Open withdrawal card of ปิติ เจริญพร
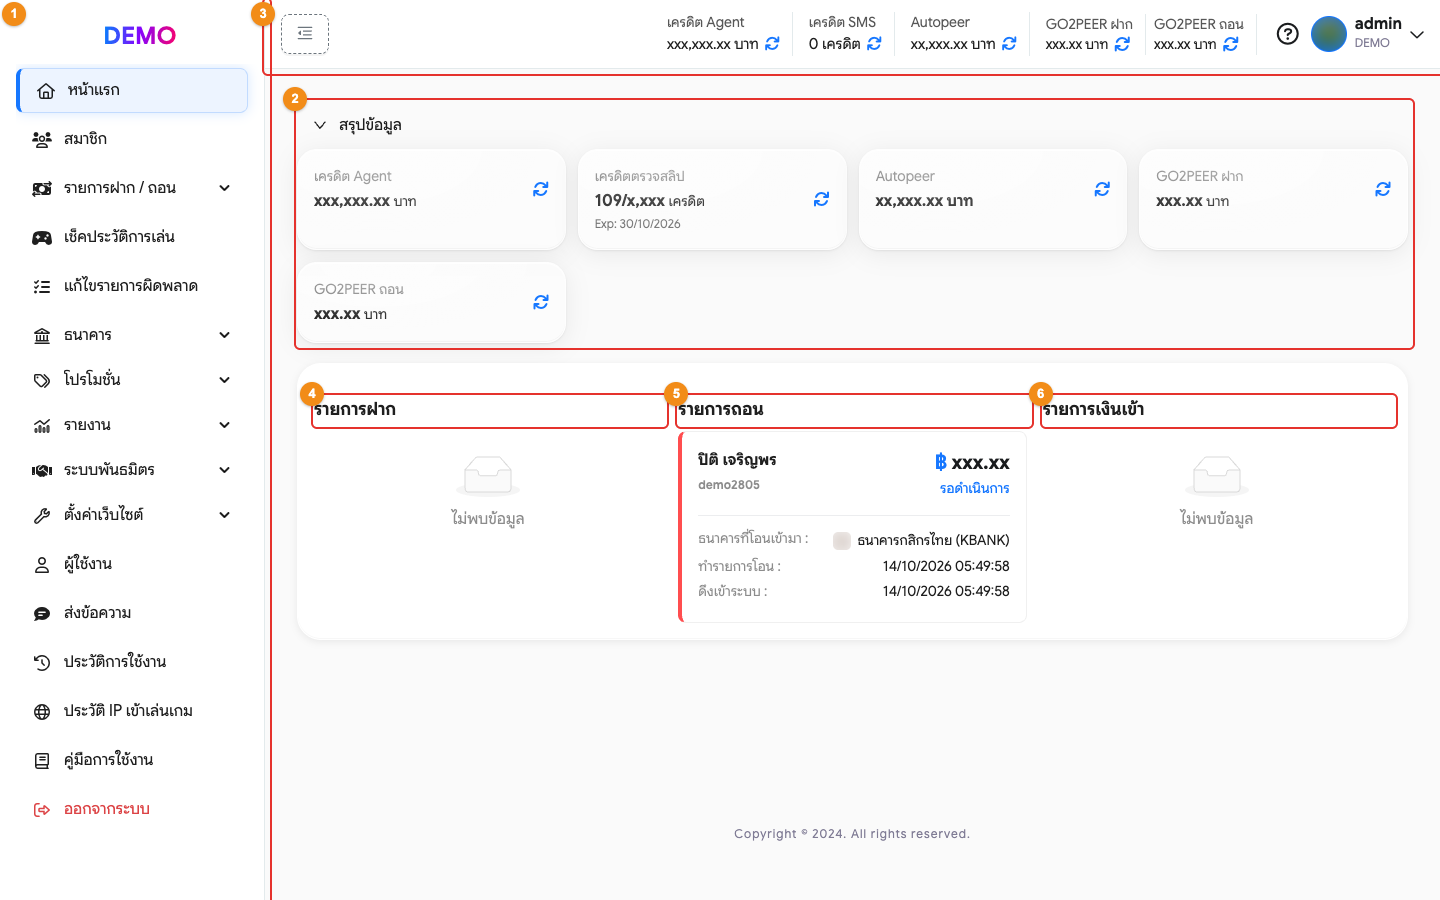Viewport: 1440px width, 900px height. coord(852,527)
